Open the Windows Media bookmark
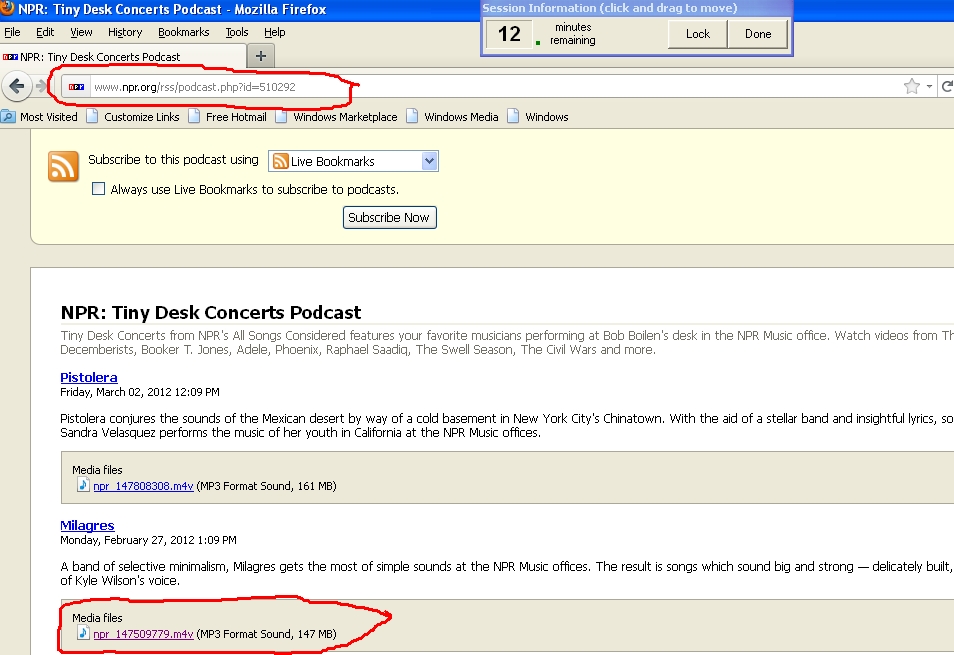 (x=453, y=117)
